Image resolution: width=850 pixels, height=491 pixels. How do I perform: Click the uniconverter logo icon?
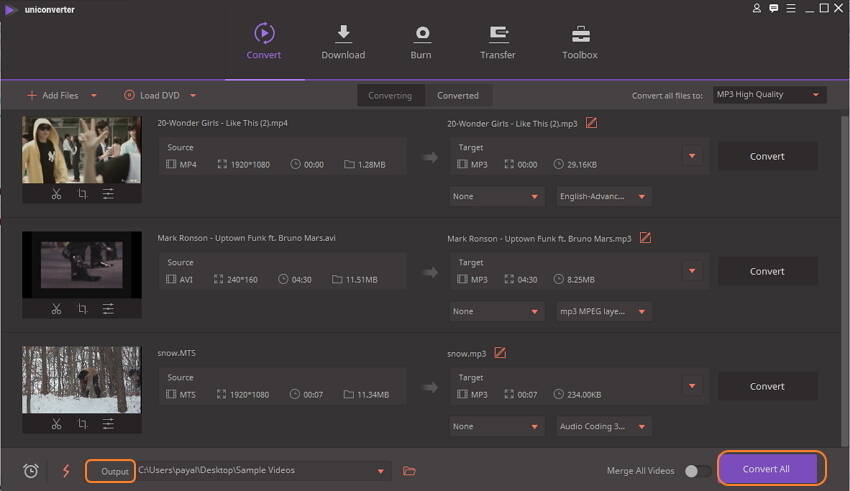10,9
